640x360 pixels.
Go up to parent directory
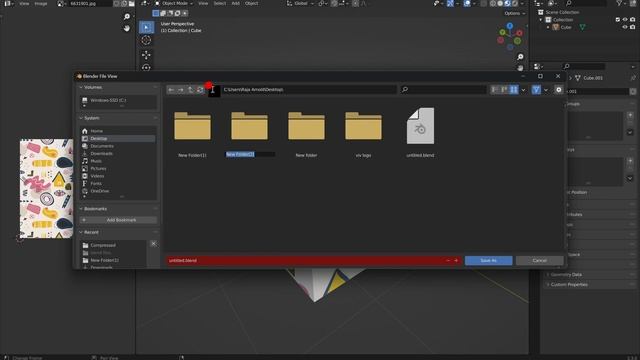[191, 90]
